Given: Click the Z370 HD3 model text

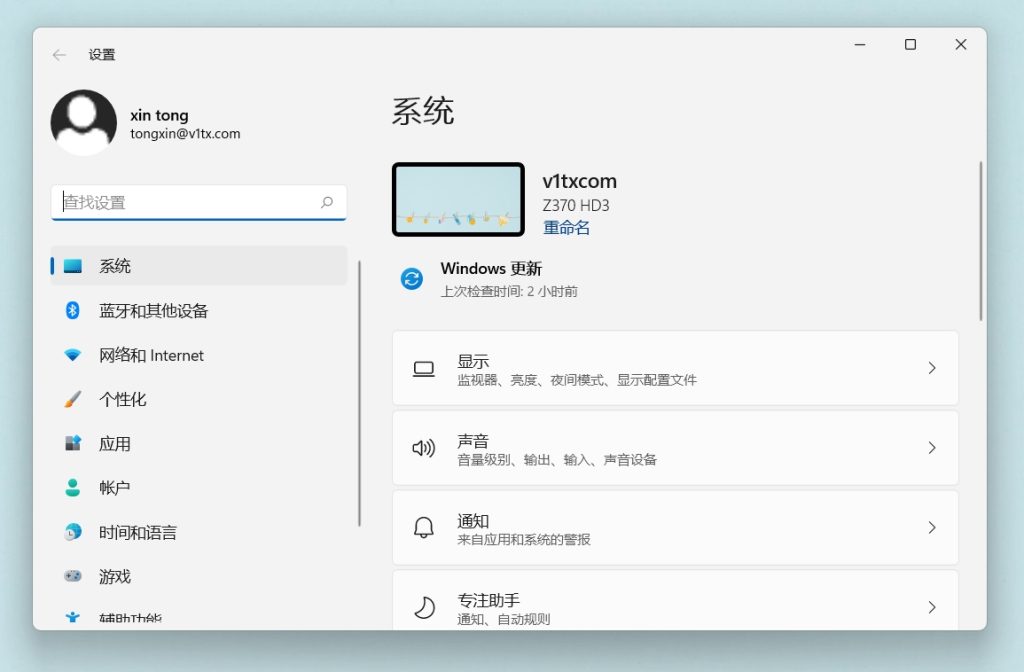Looking at the screenshot, I should (x=575, y=205).
